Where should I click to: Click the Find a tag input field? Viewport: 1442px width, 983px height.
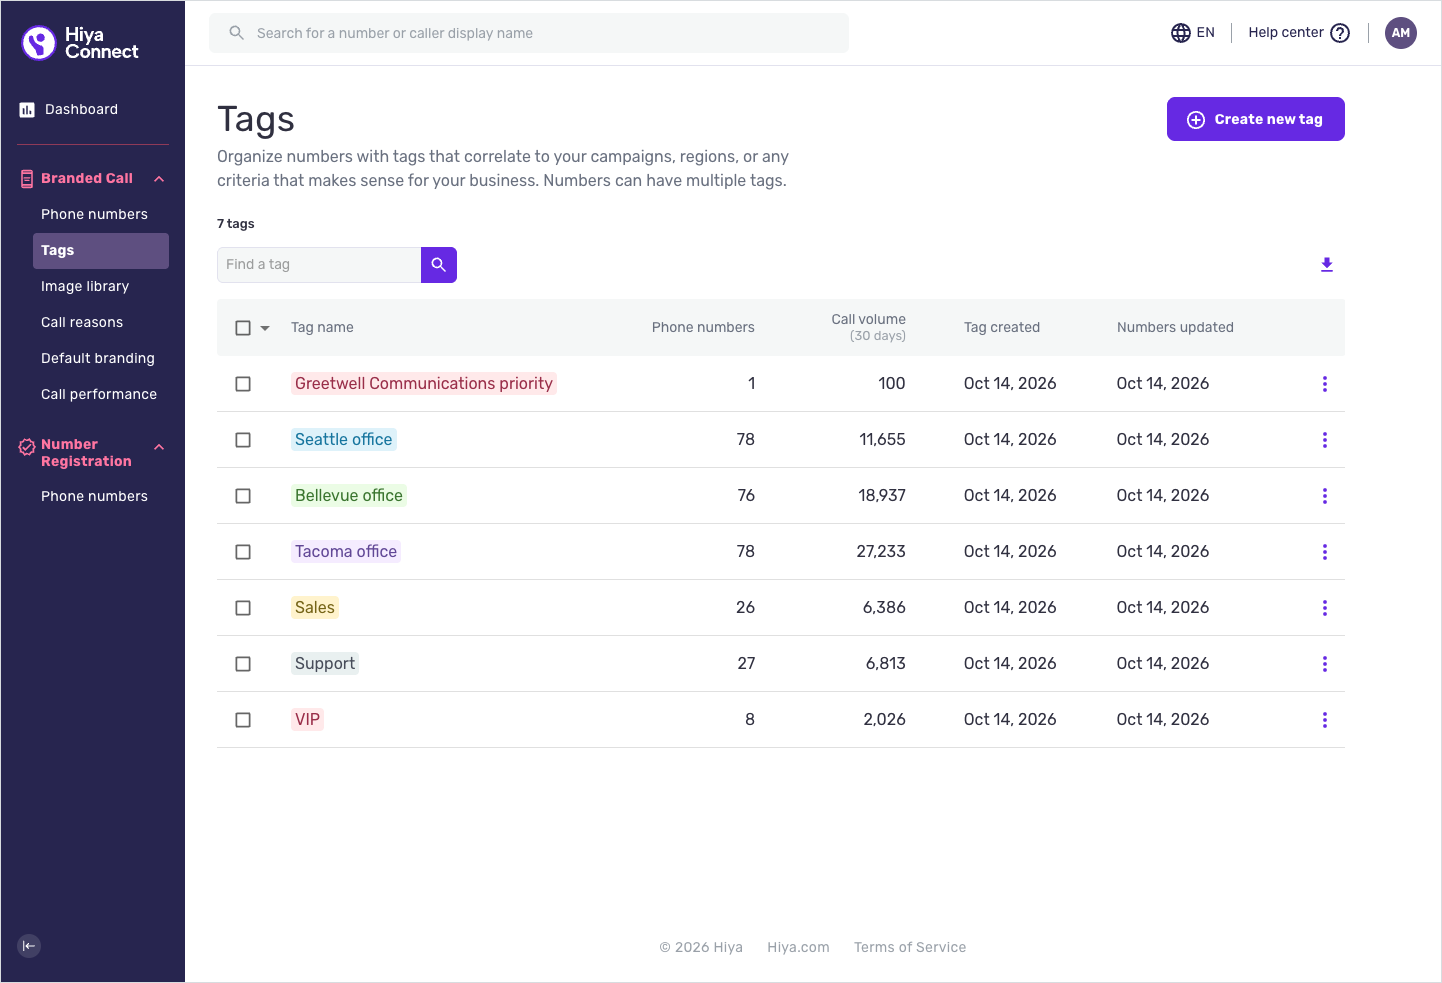click(319, 265)
